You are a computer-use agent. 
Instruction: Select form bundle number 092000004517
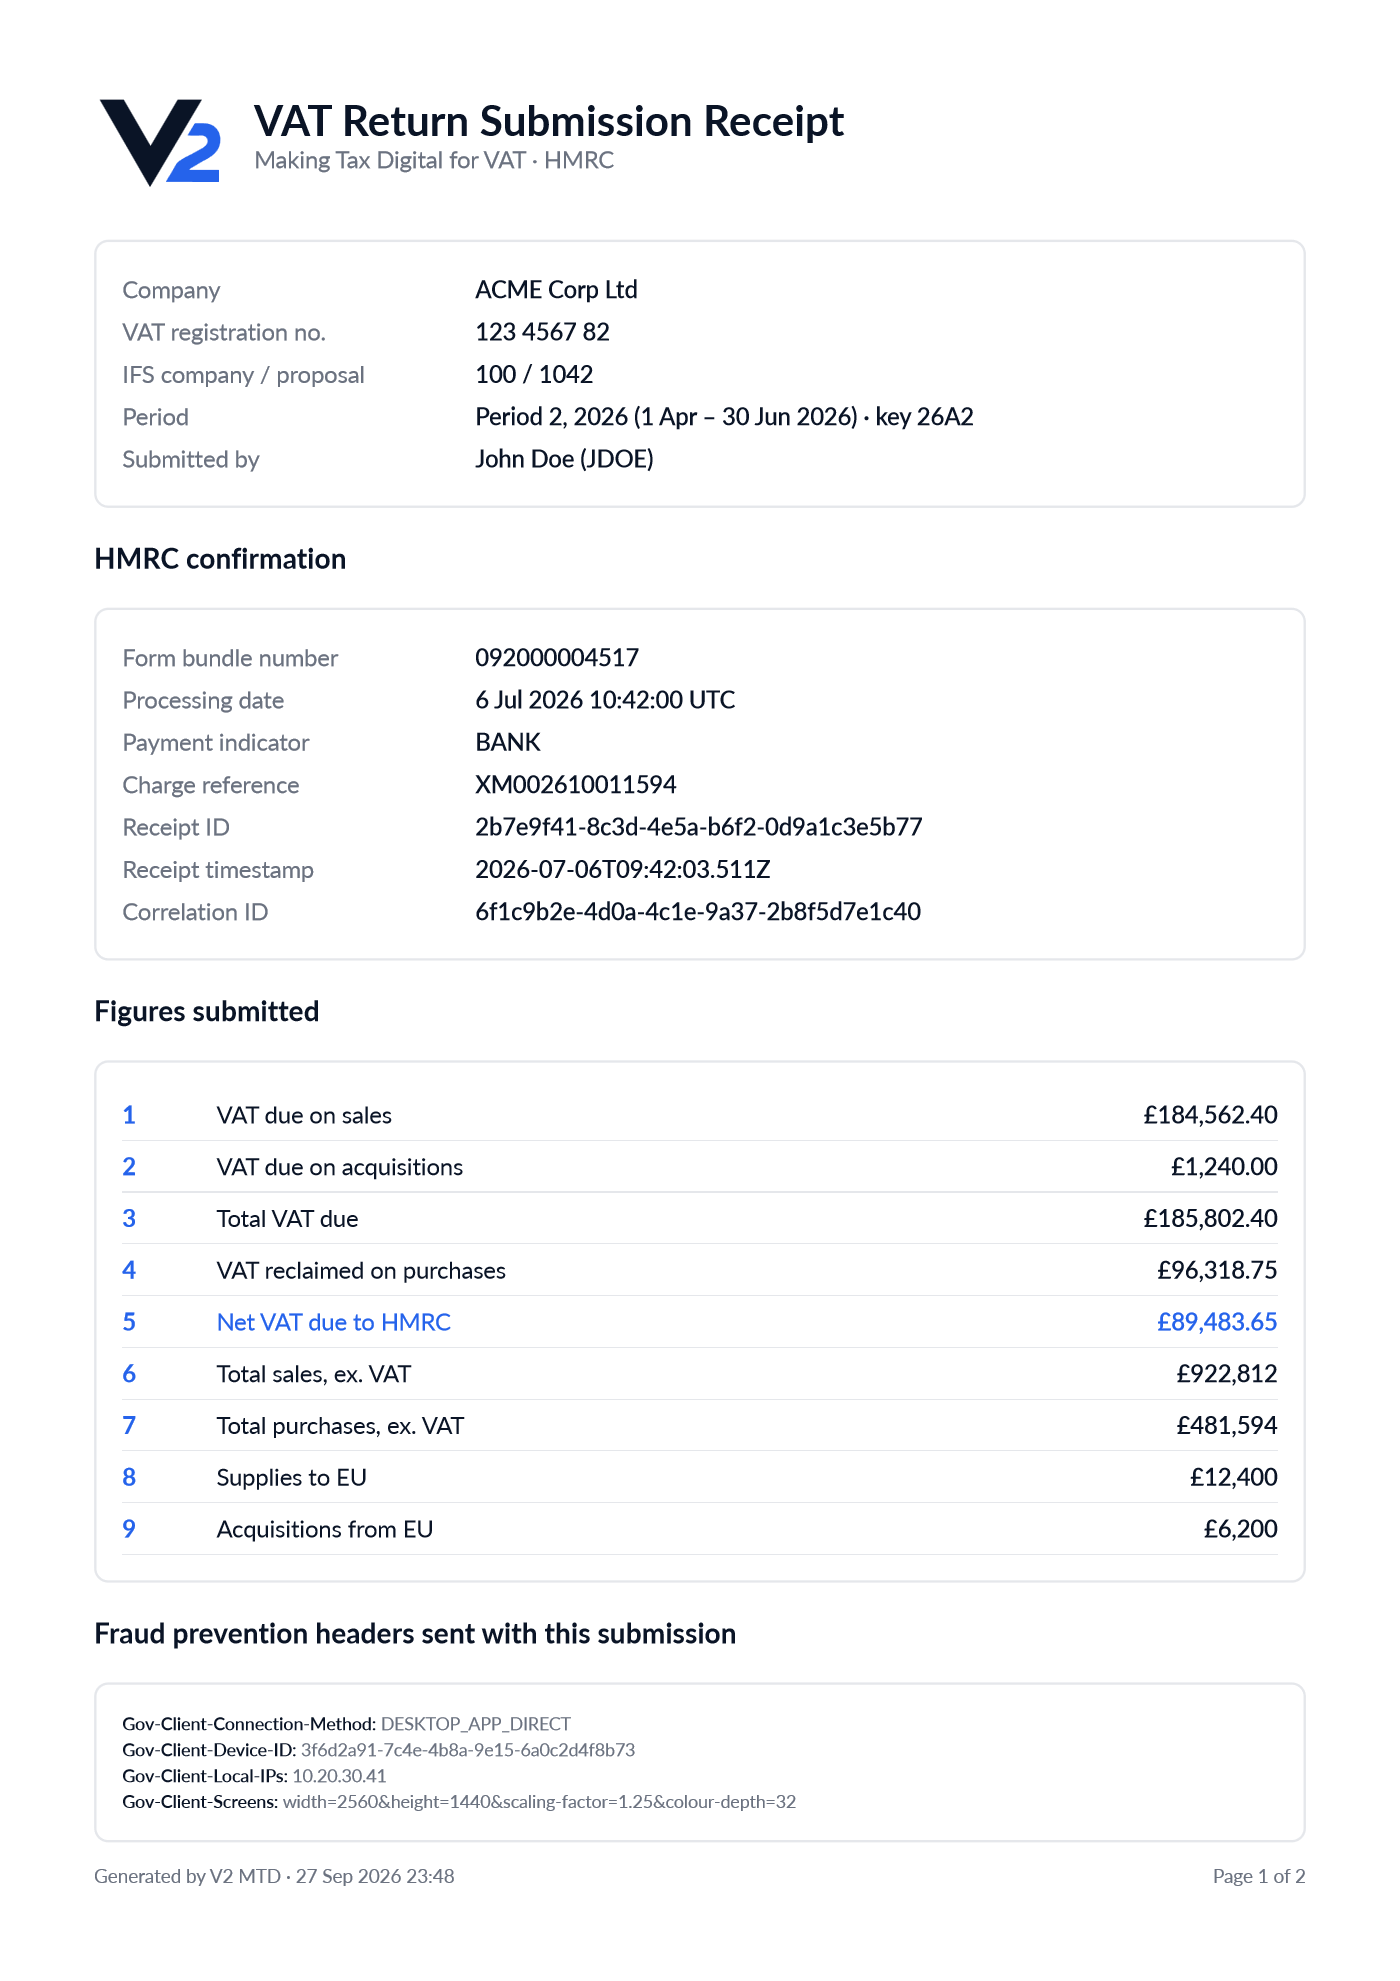click(x=557, y=657)
